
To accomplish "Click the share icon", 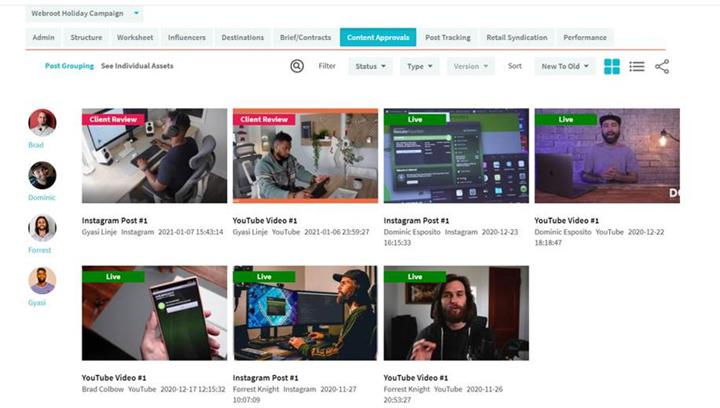I will 662,67.
